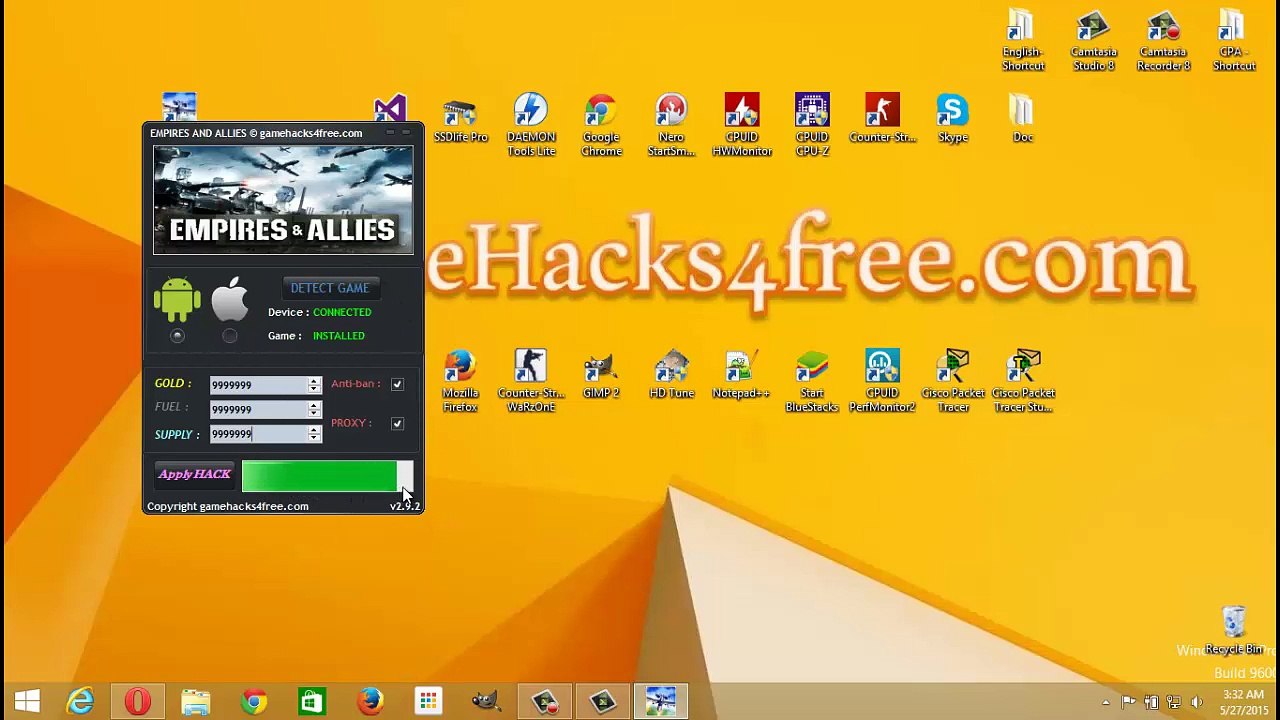Open GIMP 2 desktop shortcut

click(601, 375)
